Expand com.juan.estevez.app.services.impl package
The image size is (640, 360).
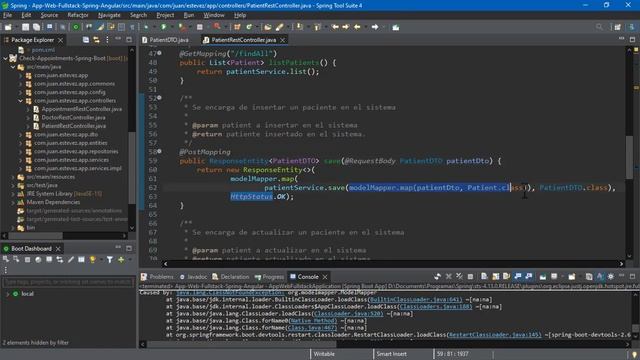[x=20, y=168]
